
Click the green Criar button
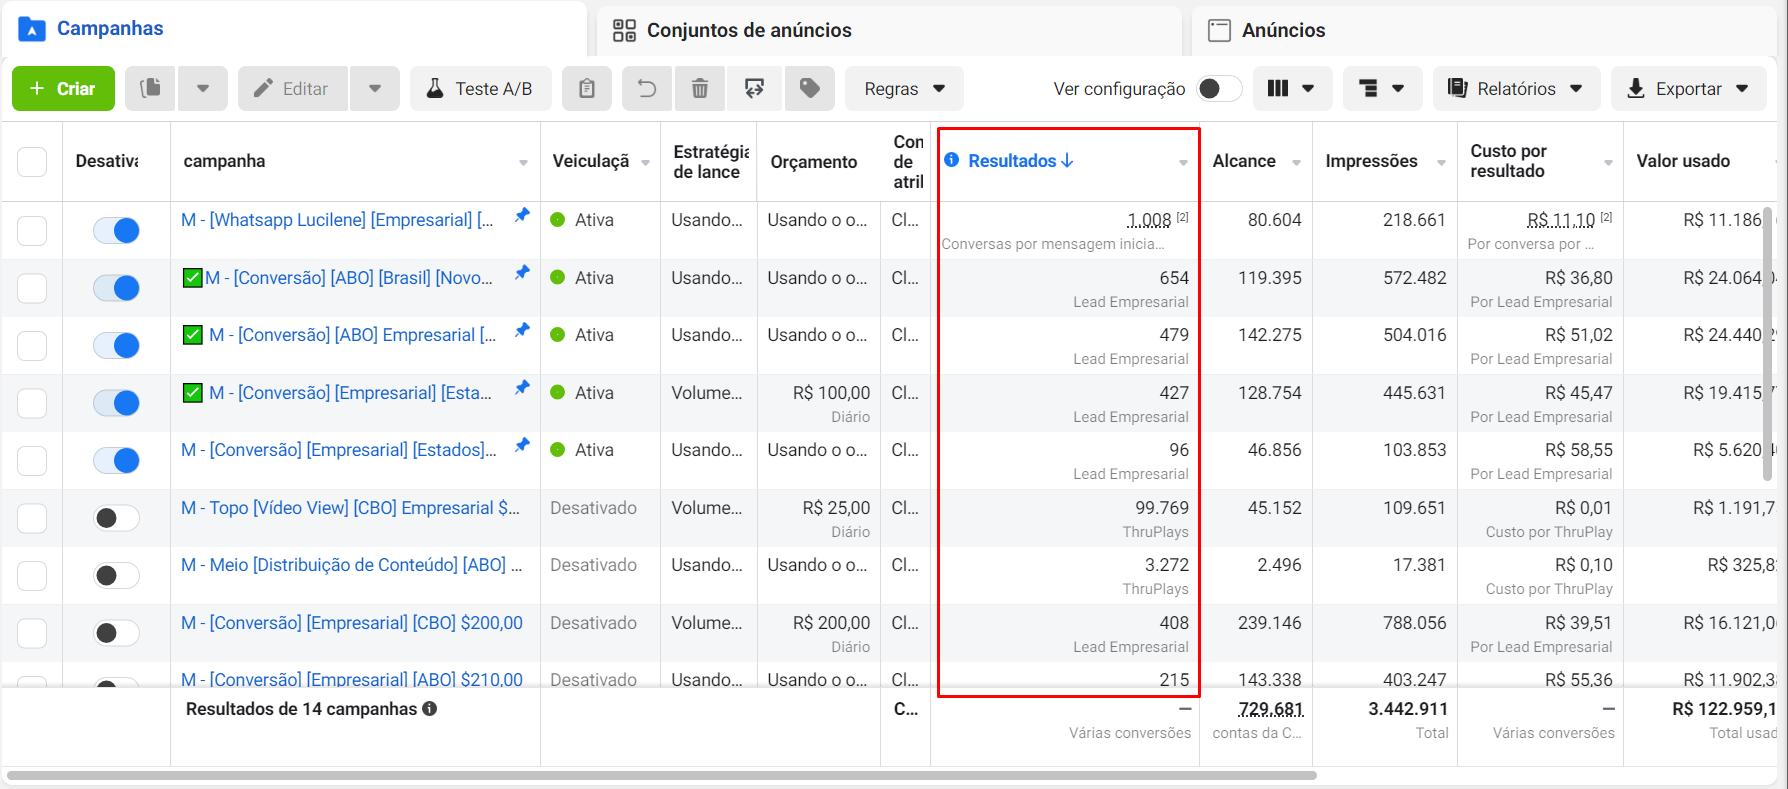(x=63, y=88)
